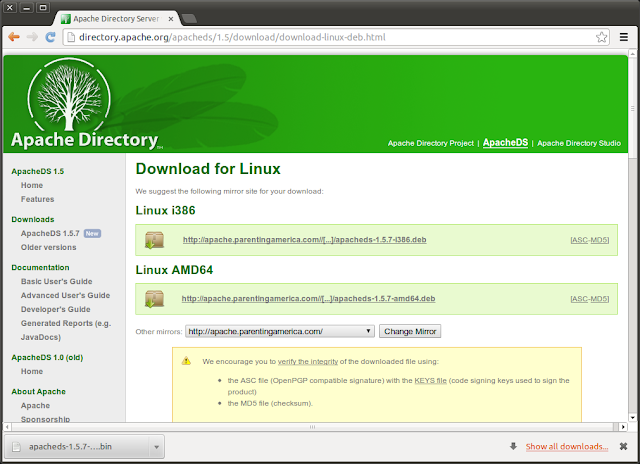Click the package icon for i386 download
This screenshot has height=464, width=640.
point(154,240)
